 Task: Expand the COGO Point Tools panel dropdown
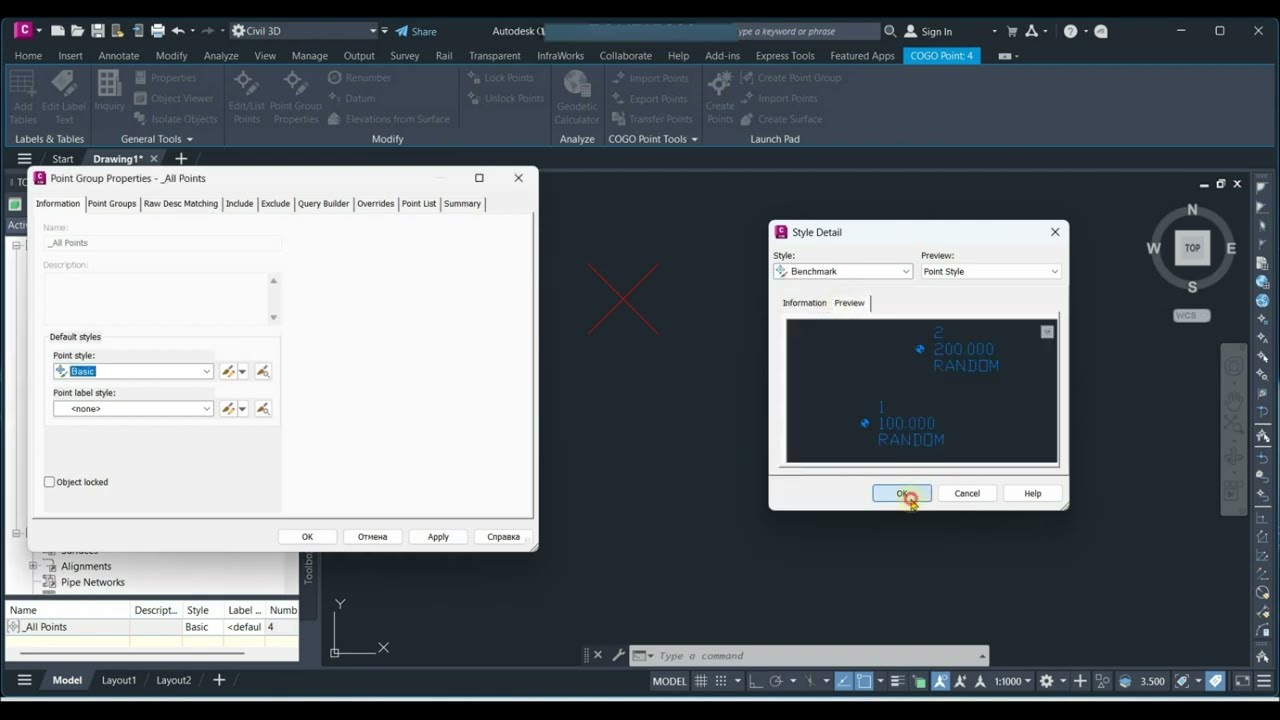click(x=653, y=139)
